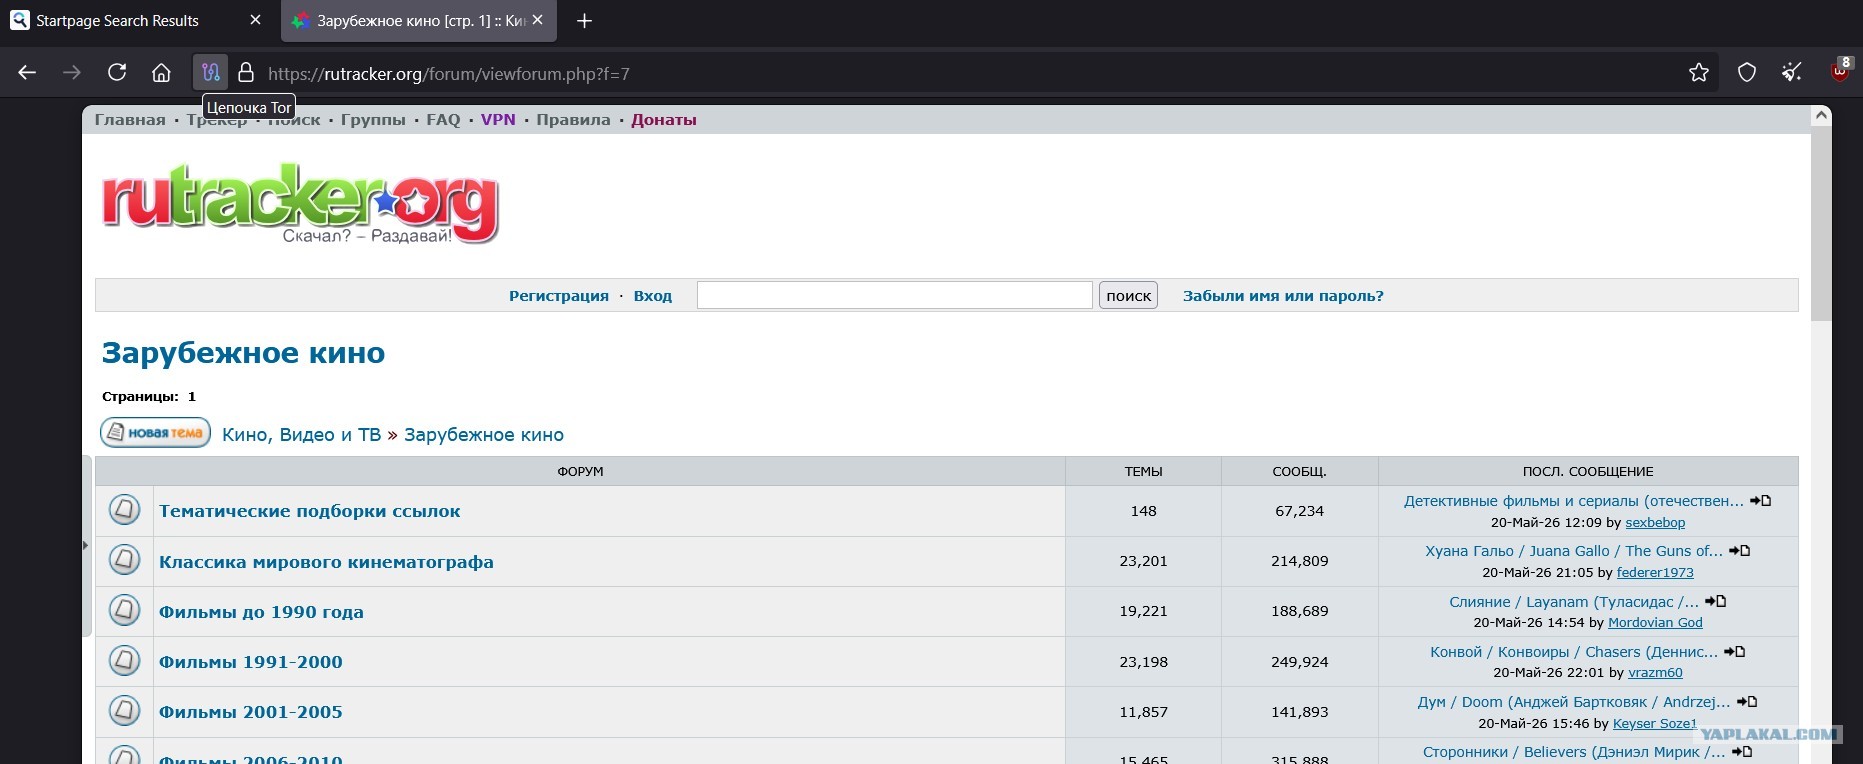Open Кино, Видео и ТВ breadcrumb
The height and width of the screenshot is (764, 1863).
point(301,435)
